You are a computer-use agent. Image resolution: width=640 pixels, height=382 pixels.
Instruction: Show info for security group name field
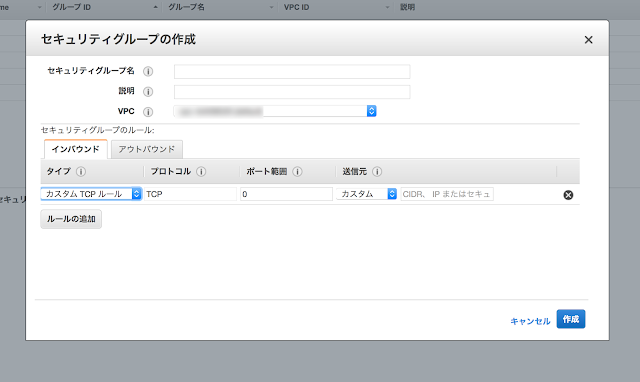click(x=148, y=71)
